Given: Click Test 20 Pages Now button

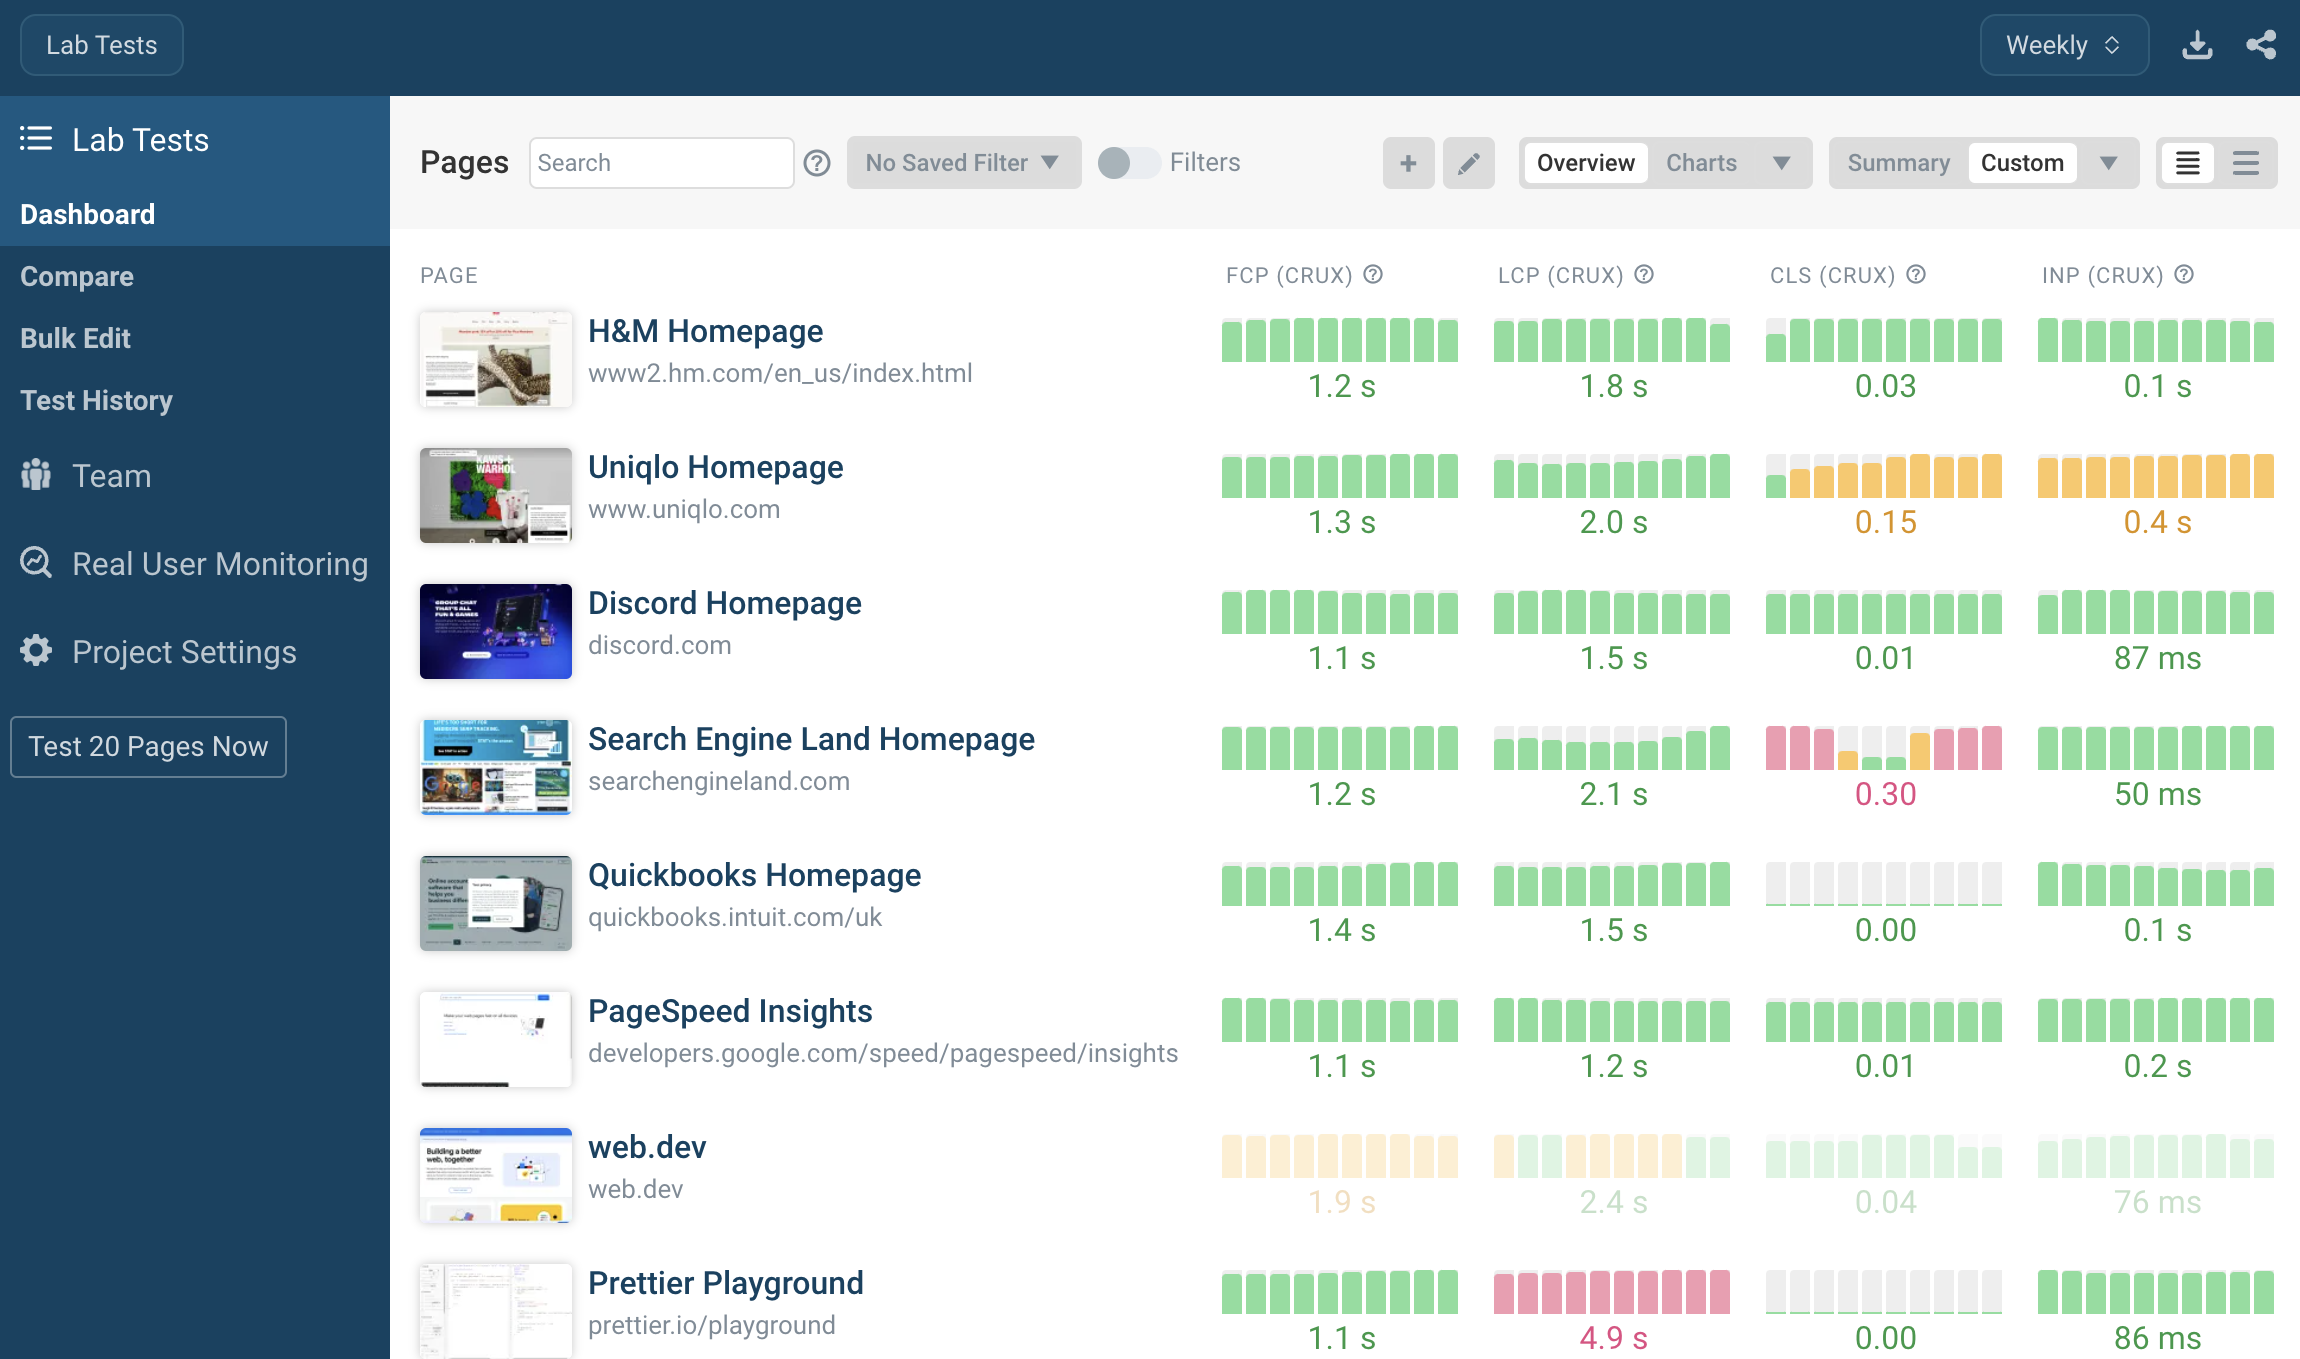Looking at the screenshot, I should tap(147, 746).
